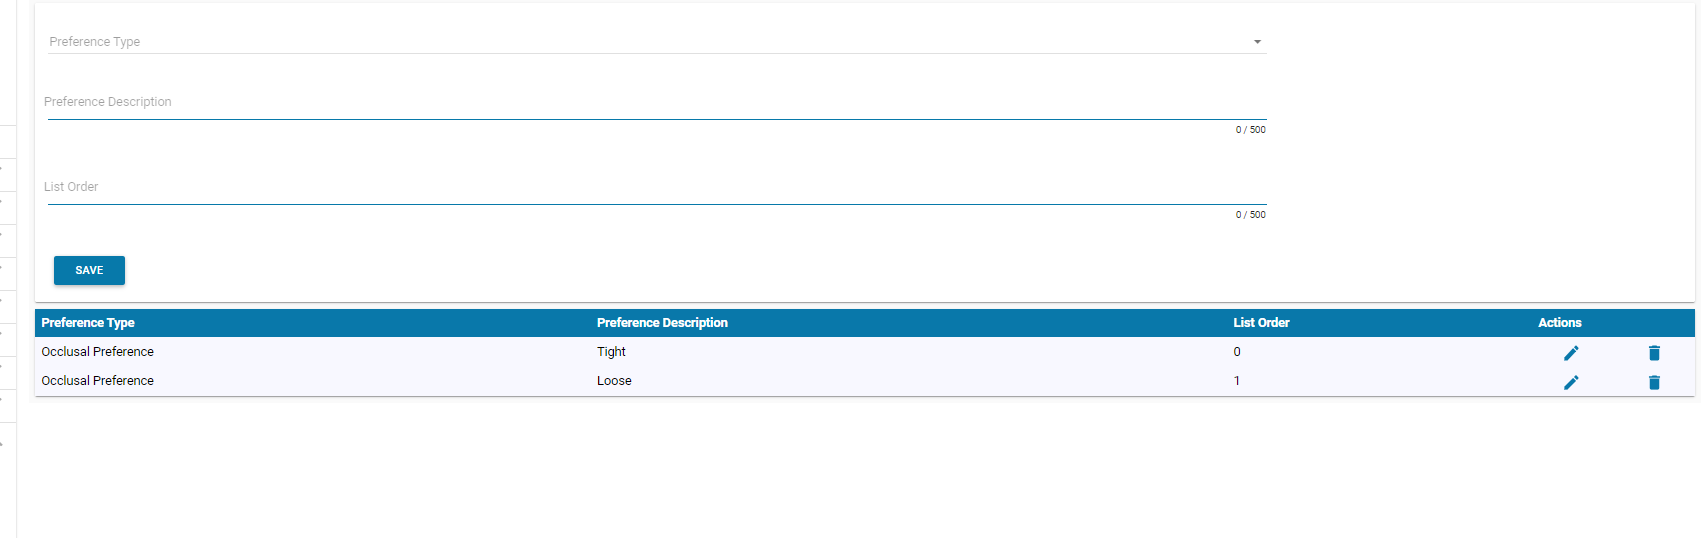The height and width of the screenshot is (538, 1706).
Task: Edit the Loose preference row
Action: (x=1571, y=382)
